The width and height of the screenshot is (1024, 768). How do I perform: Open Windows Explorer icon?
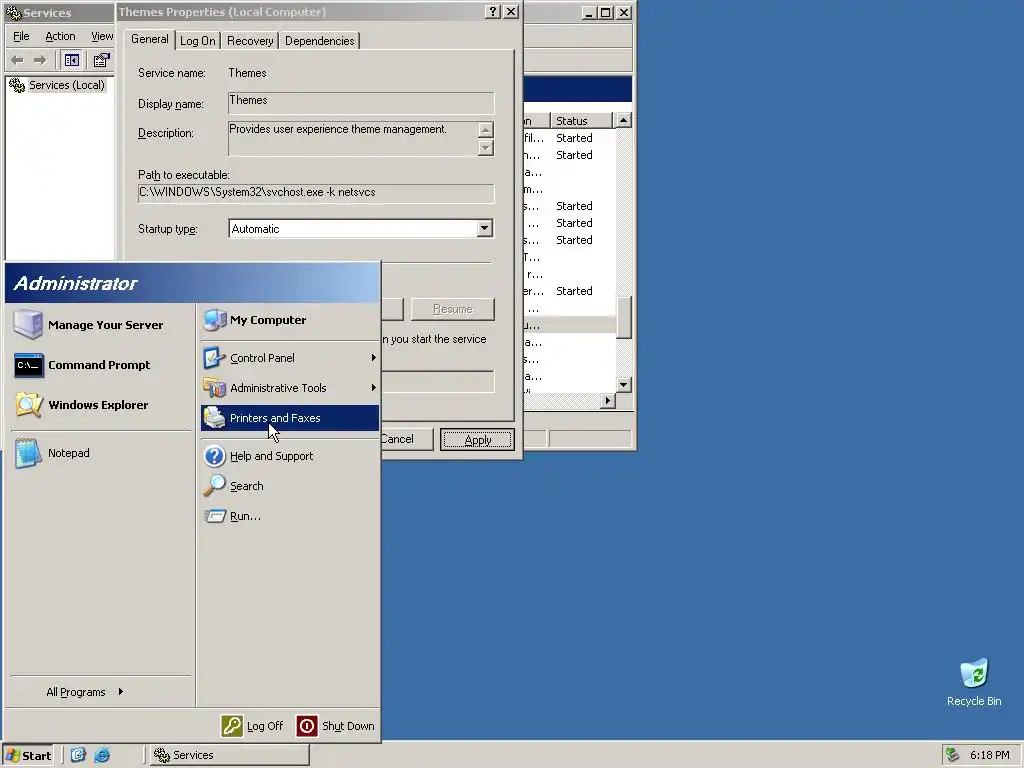[x=28, y=405]
